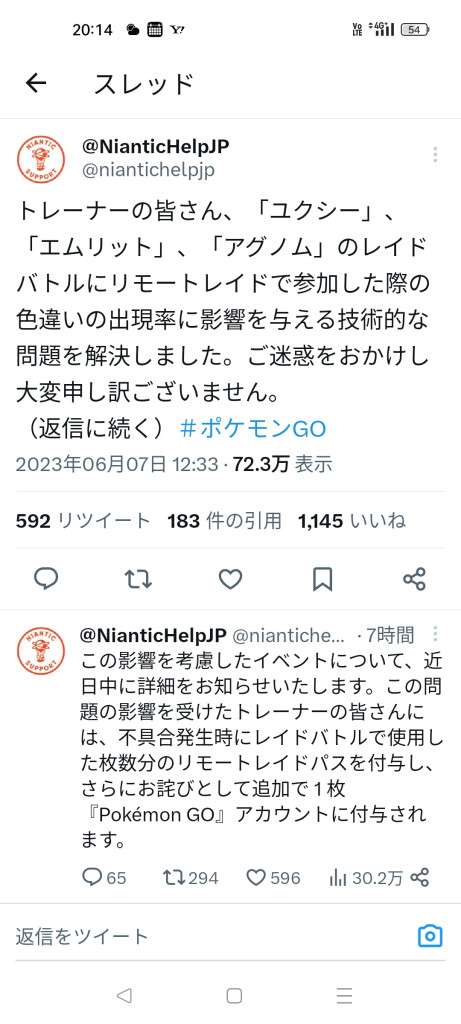Tap the back arrow beside スレッド
This screenshot has height=1024, width=461.
pyautogui.click(x=36, y=83)
